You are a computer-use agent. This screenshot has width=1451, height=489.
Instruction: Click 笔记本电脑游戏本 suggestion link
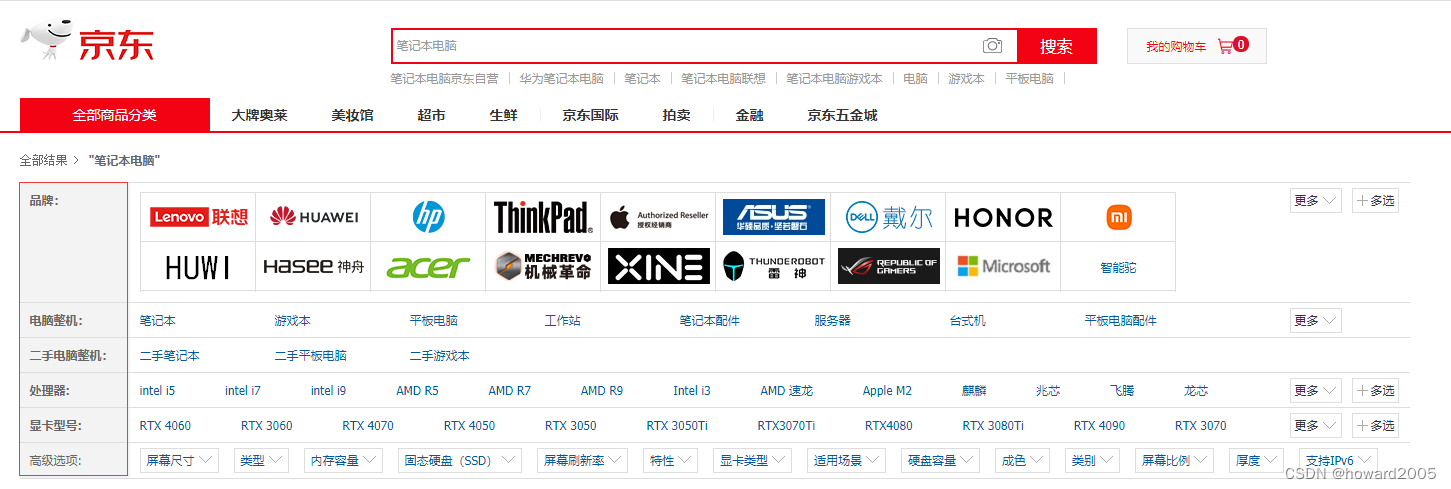click(834, 78)
